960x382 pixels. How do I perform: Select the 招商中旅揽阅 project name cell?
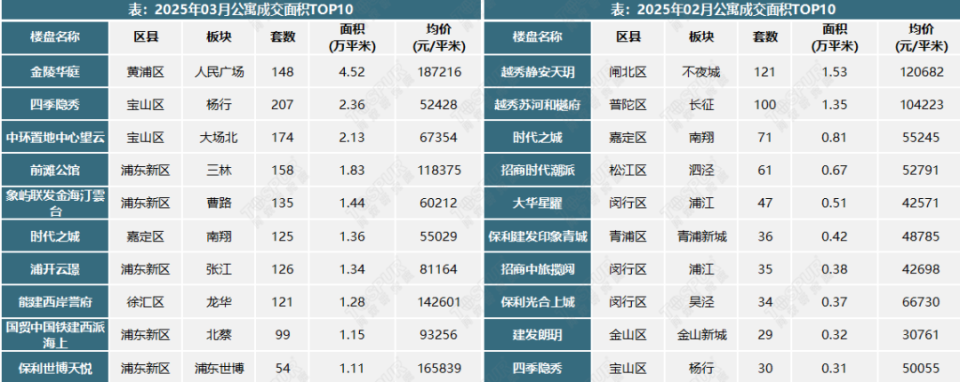(538, 269)
